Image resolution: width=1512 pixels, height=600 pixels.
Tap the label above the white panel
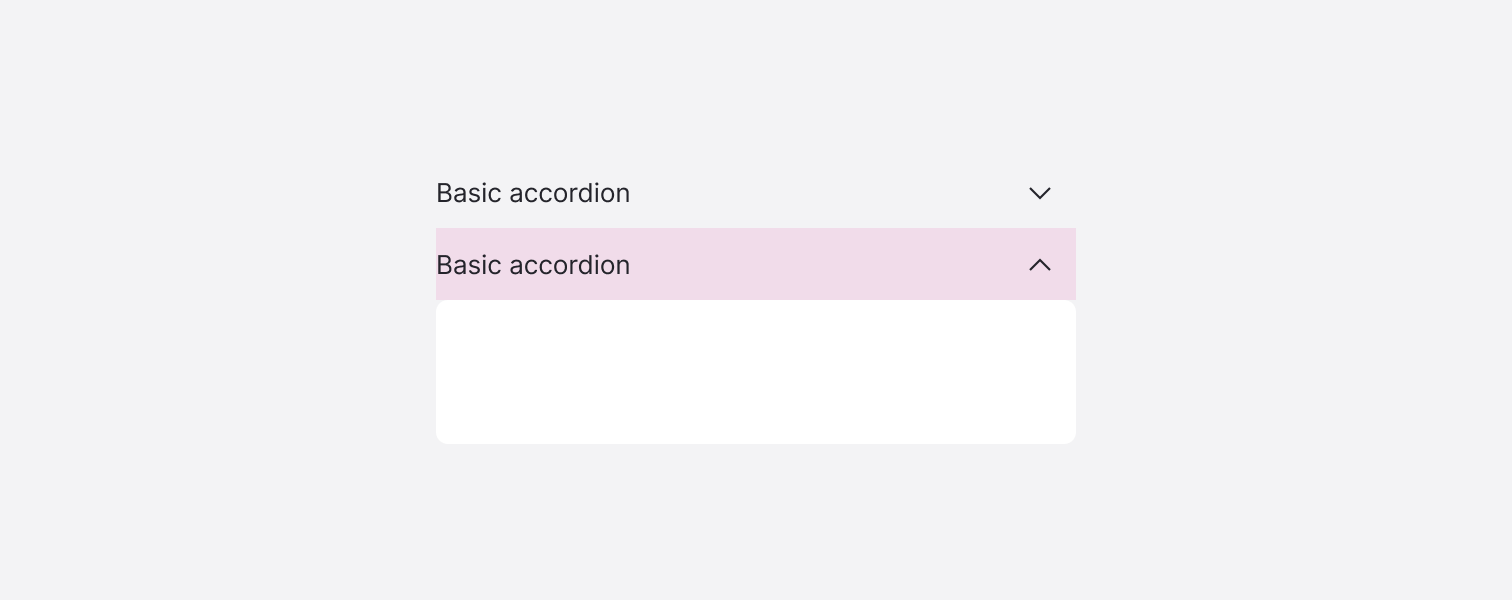click(x=533, y=265)
